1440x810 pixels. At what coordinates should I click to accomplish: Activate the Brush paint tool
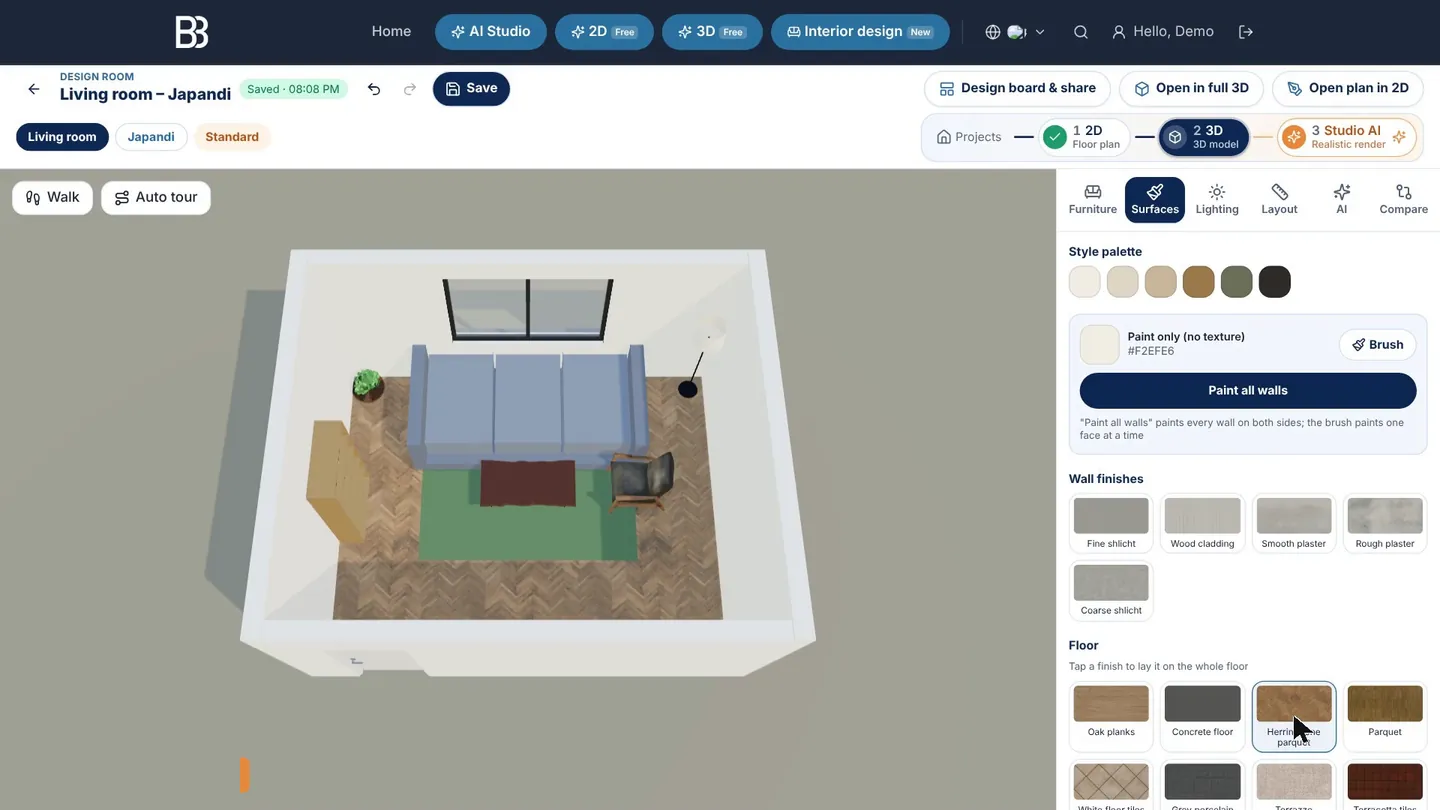[1378, 345]
